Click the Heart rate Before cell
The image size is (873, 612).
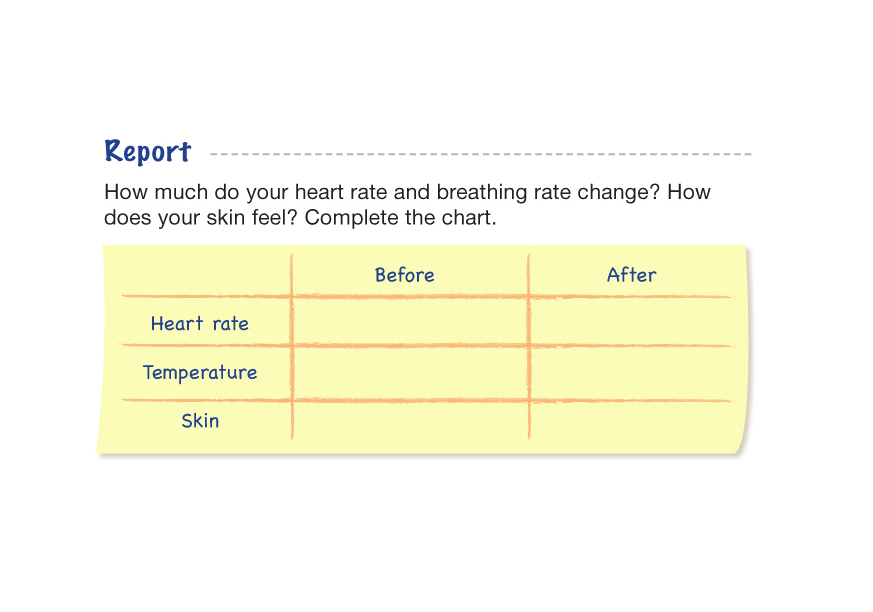click(x=410, y=322)
